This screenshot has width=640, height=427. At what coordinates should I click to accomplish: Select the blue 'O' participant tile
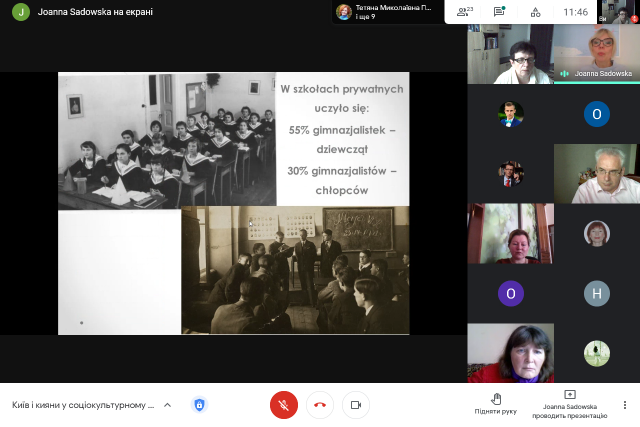(x=596, y=113)
